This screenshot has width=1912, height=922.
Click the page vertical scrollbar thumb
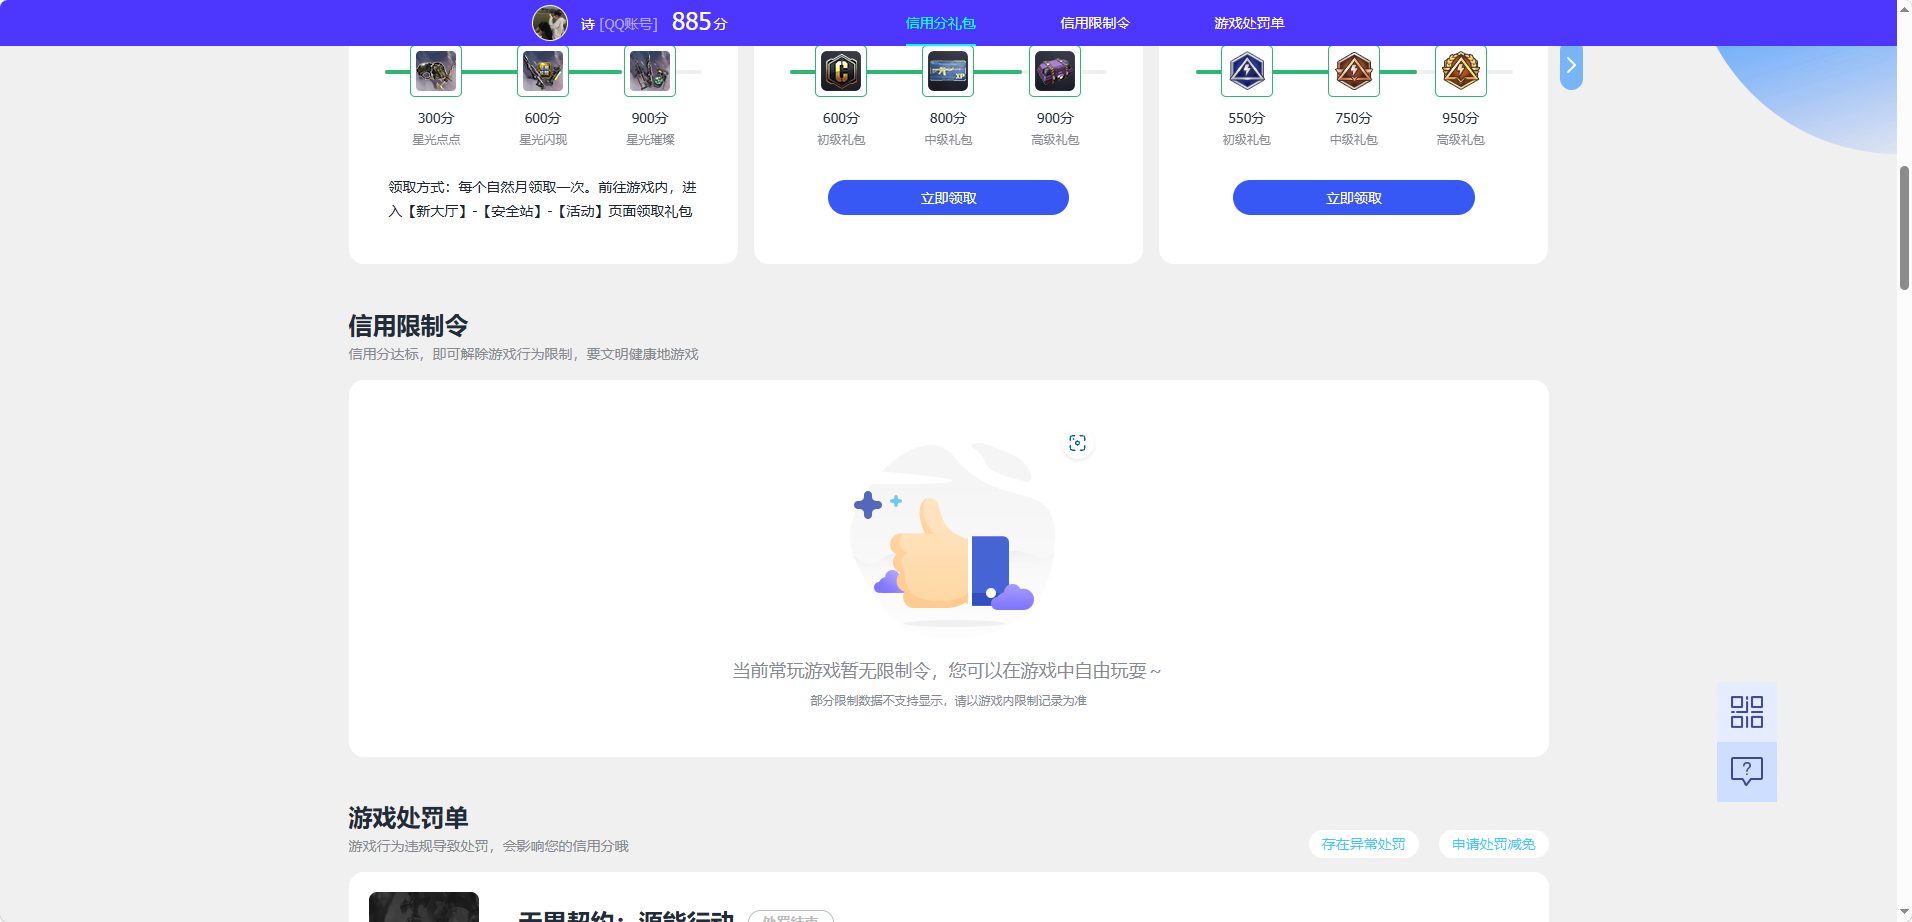coord(1904,228)
